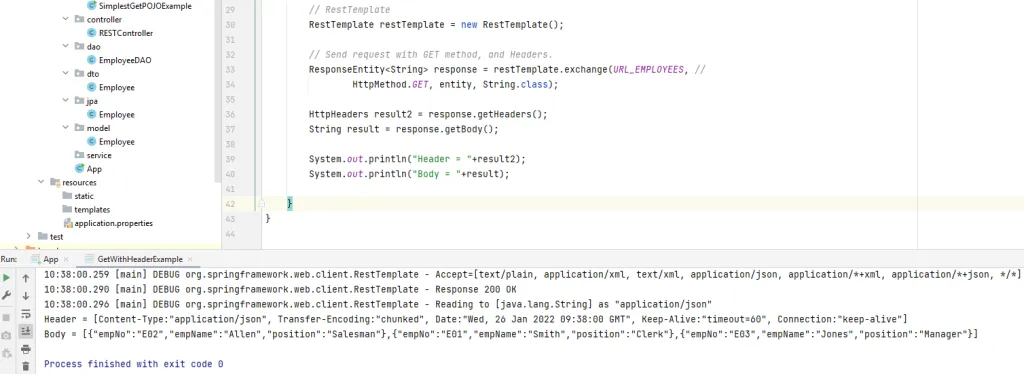Viewport: 1024px width, 374px height.
Task: Collapse the dao package
Action: 65,46
